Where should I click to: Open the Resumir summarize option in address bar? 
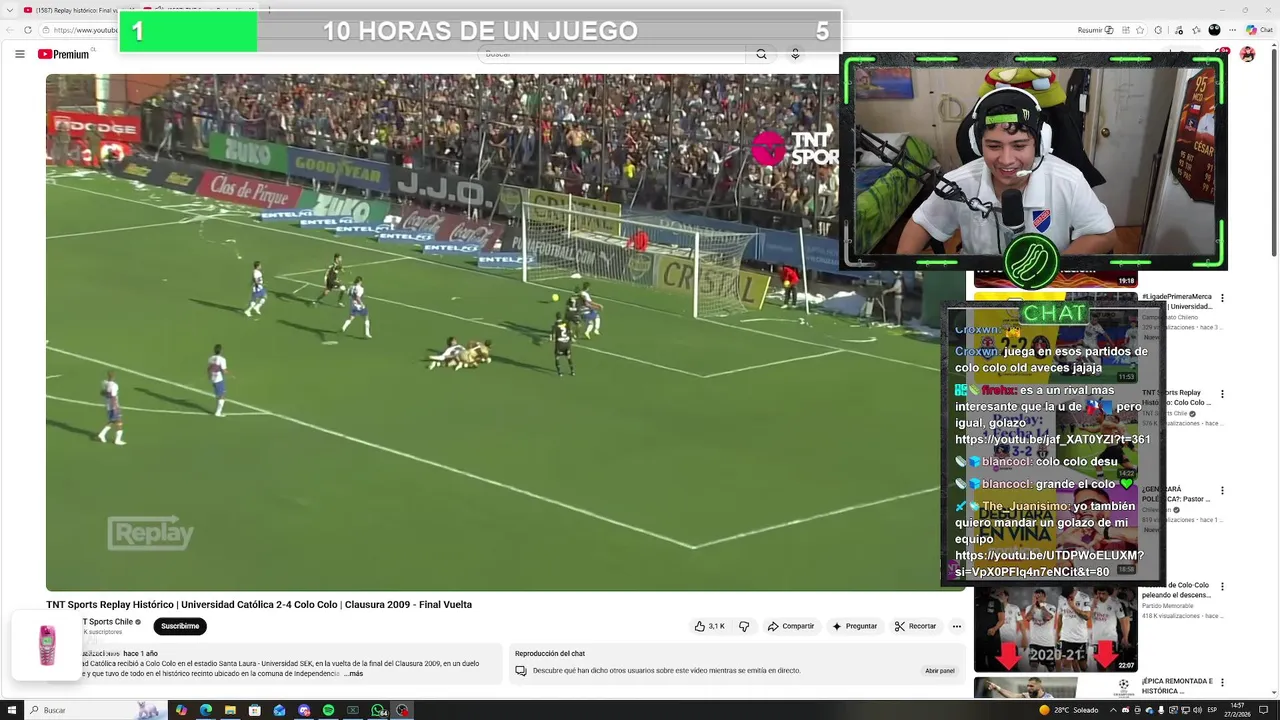pyautogui.click(x=1095, y=30)
